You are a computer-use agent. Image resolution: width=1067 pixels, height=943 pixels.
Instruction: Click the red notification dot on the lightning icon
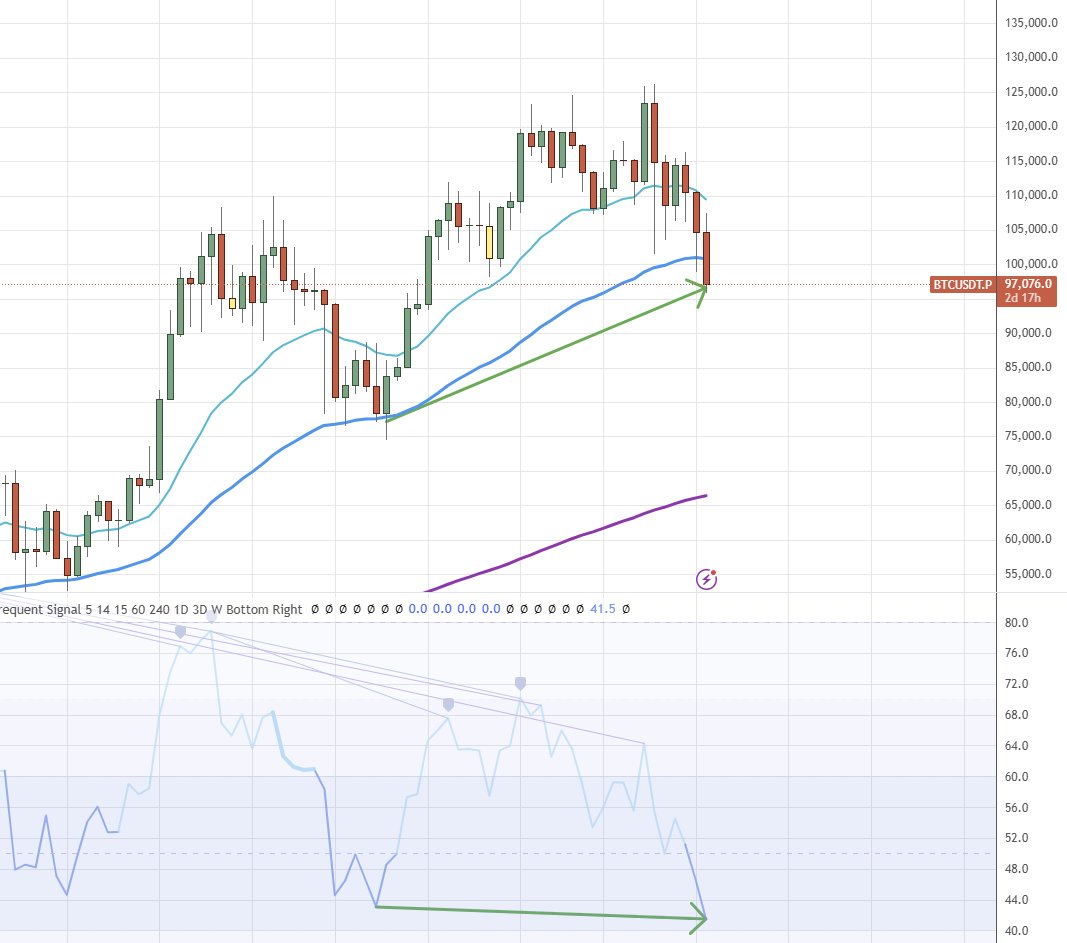coord(713,572)
